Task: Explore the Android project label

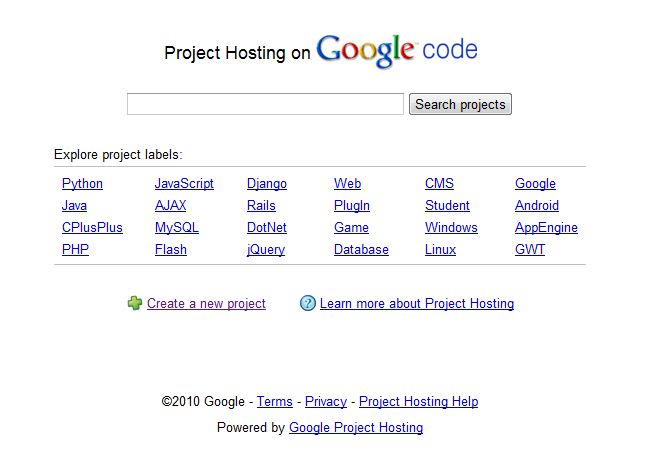Action: point(537,206)
